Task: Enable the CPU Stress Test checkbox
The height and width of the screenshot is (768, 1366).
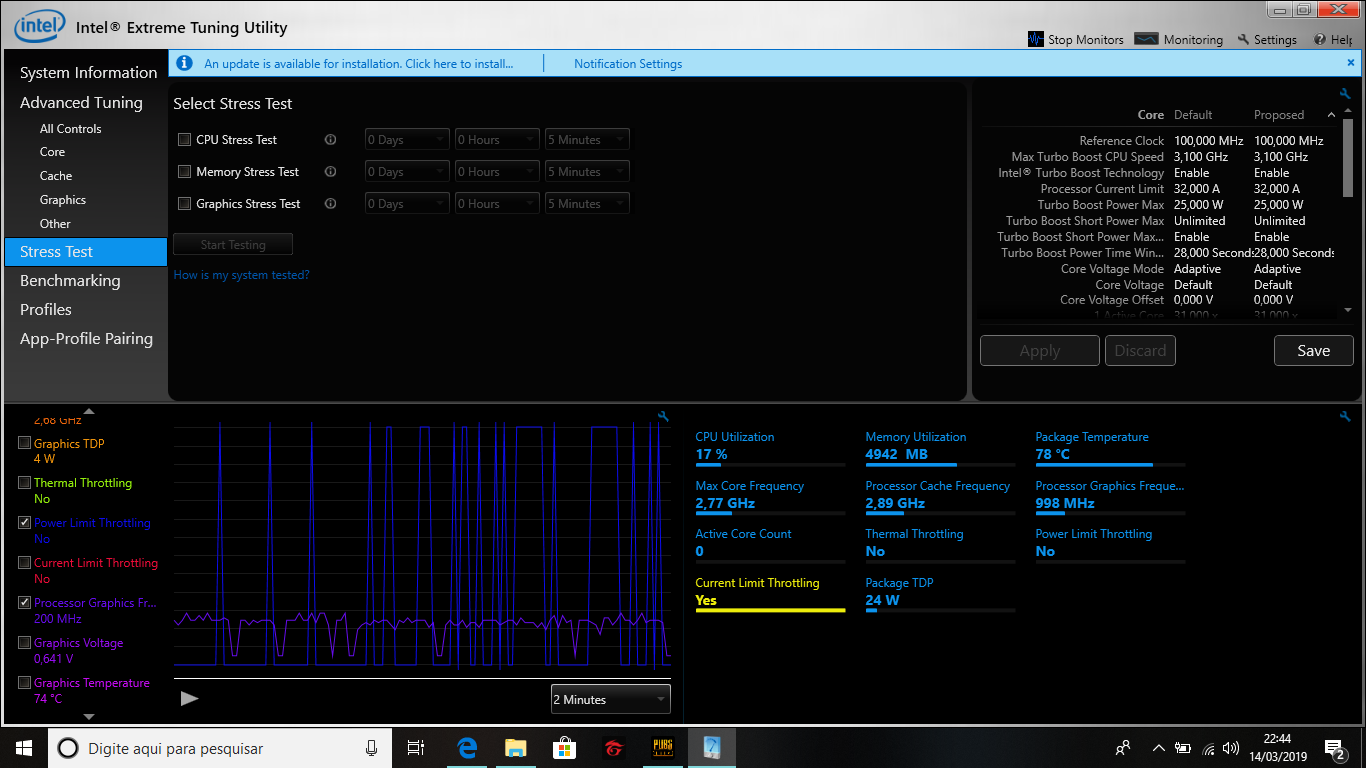Action: point(184,140)
